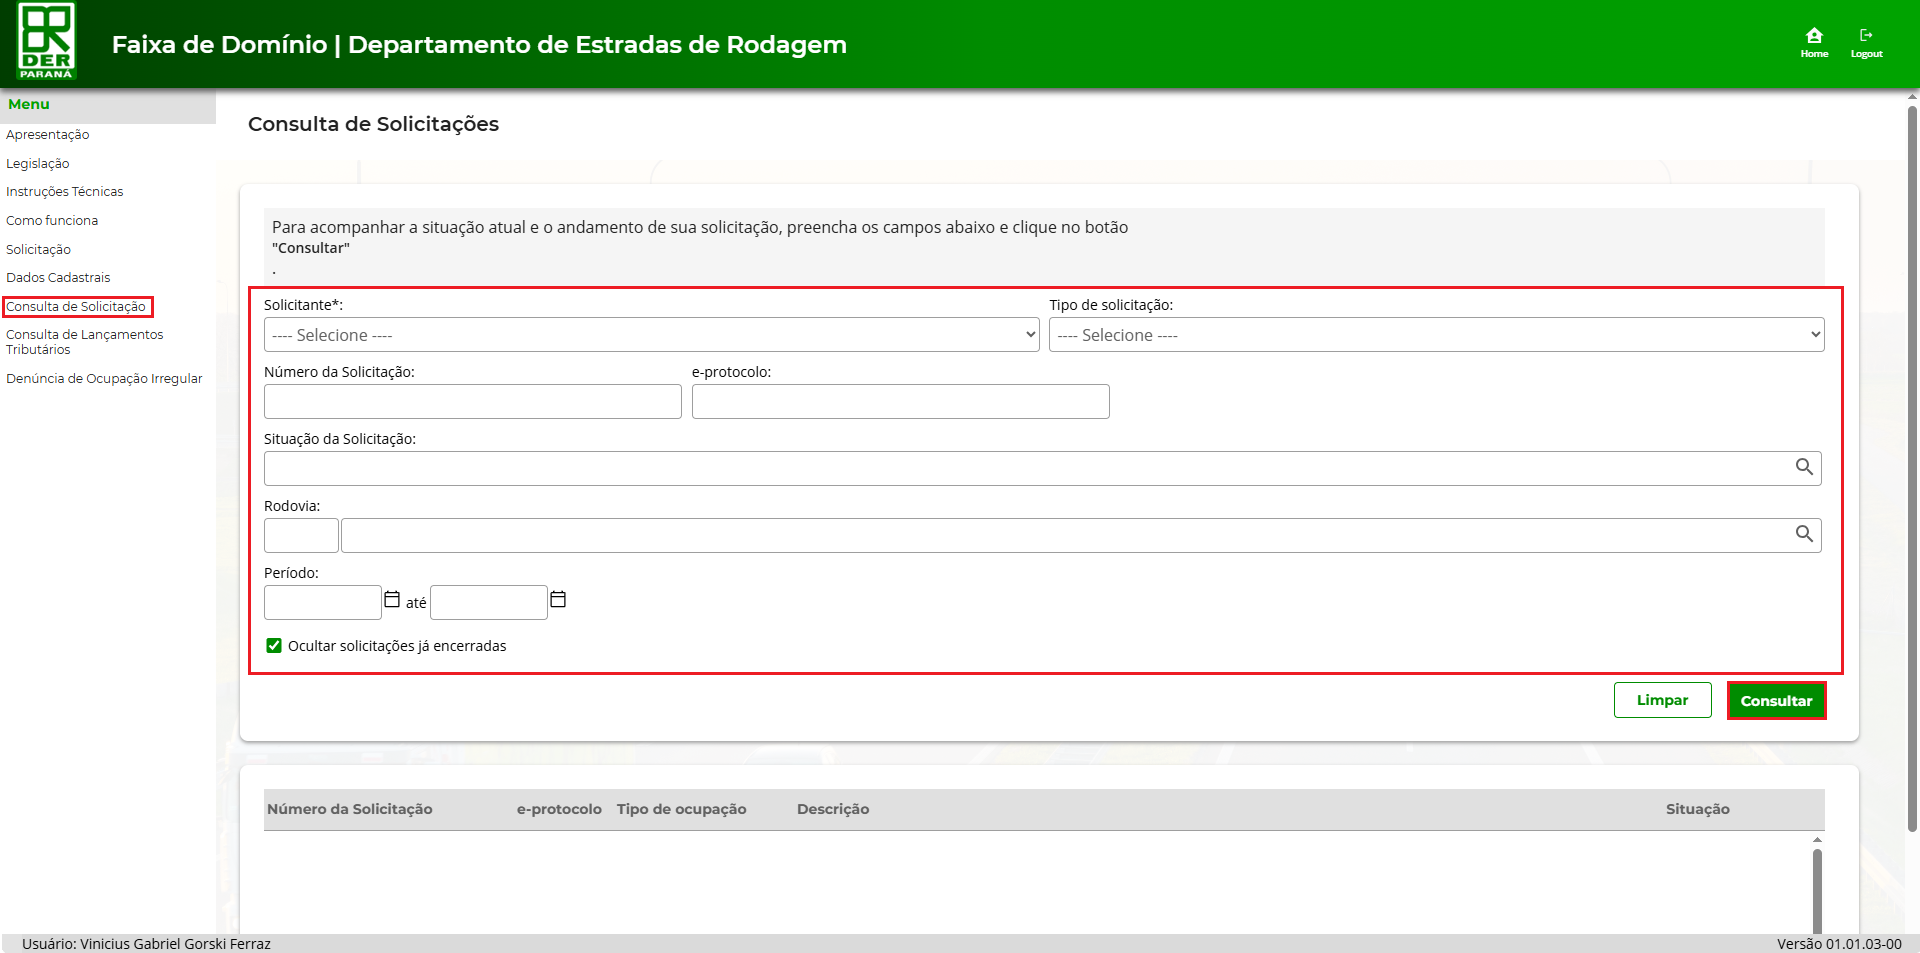The width and height of the screenshot is (1920, 953).
Task: Focus the Número da Solicitação input
Action: click(472, 402)
